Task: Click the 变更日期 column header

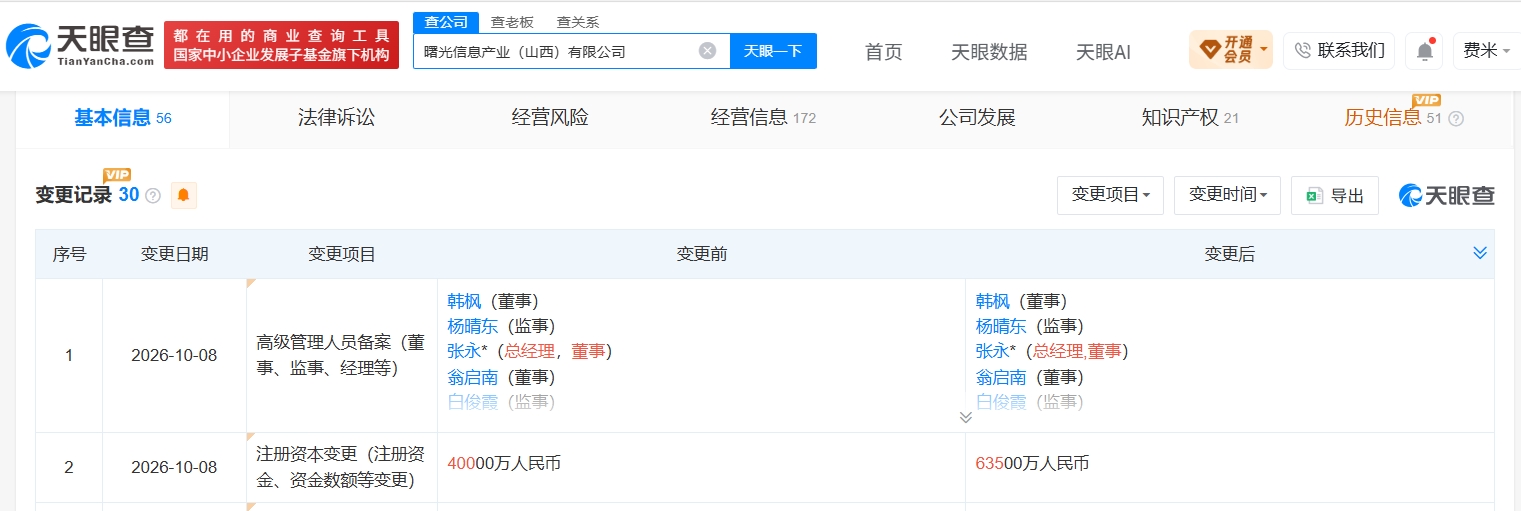Action: tap(175, 254)
